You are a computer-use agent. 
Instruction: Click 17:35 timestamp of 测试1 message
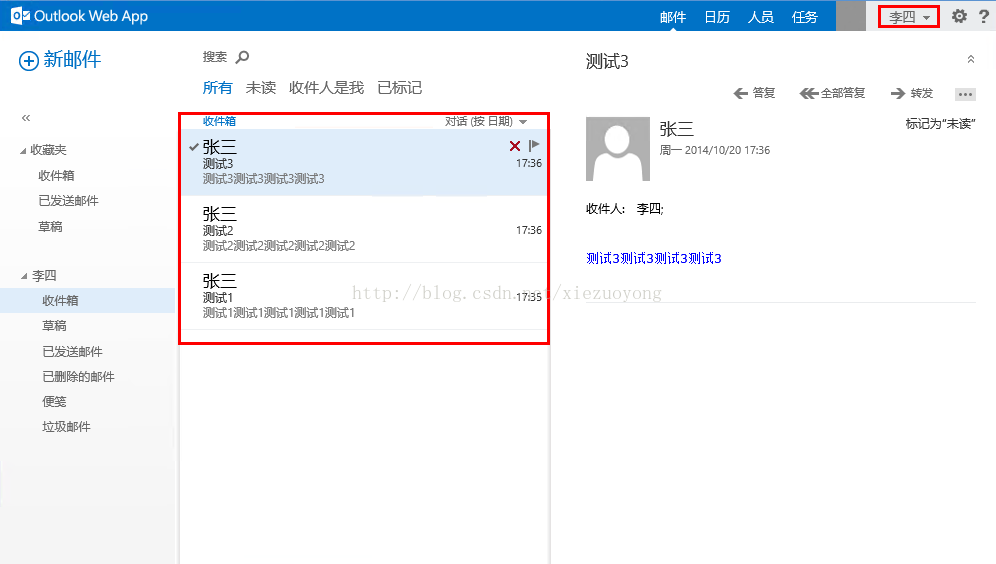click(x=528, y=297)
